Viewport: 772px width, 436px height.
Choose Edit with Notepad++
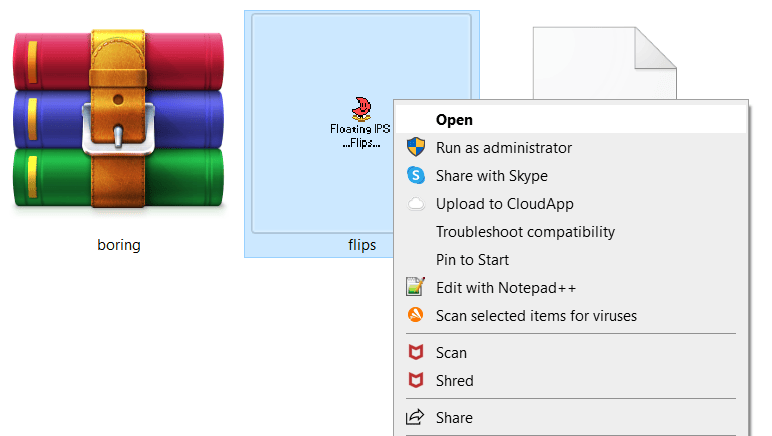[x=506, y=288]
